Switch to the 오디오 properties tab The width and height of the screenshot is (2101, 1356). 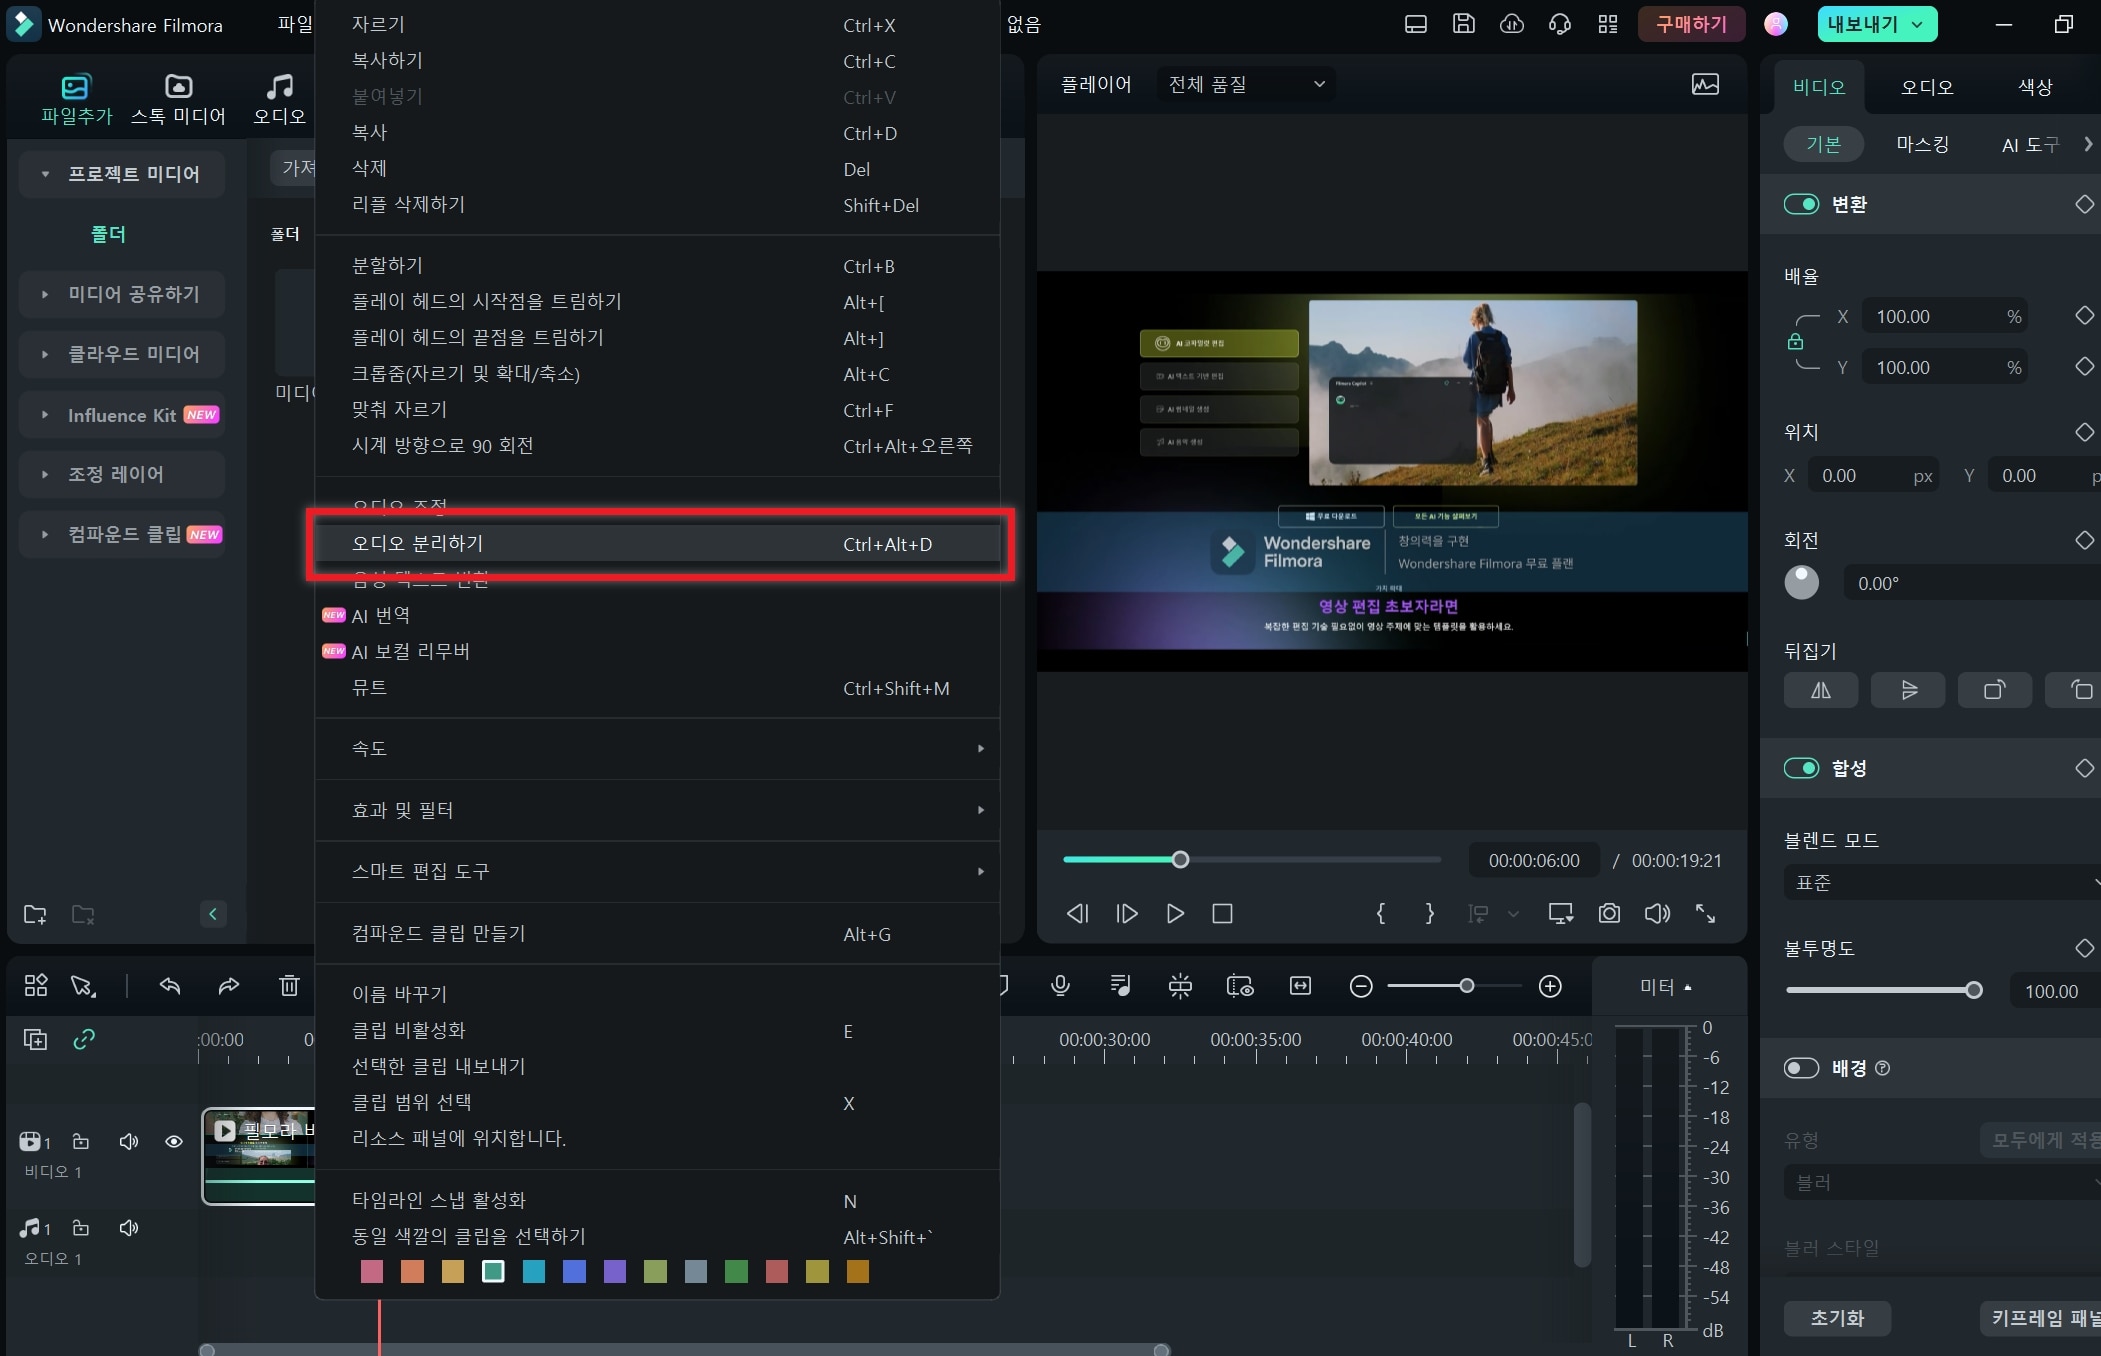point(1926,87)
